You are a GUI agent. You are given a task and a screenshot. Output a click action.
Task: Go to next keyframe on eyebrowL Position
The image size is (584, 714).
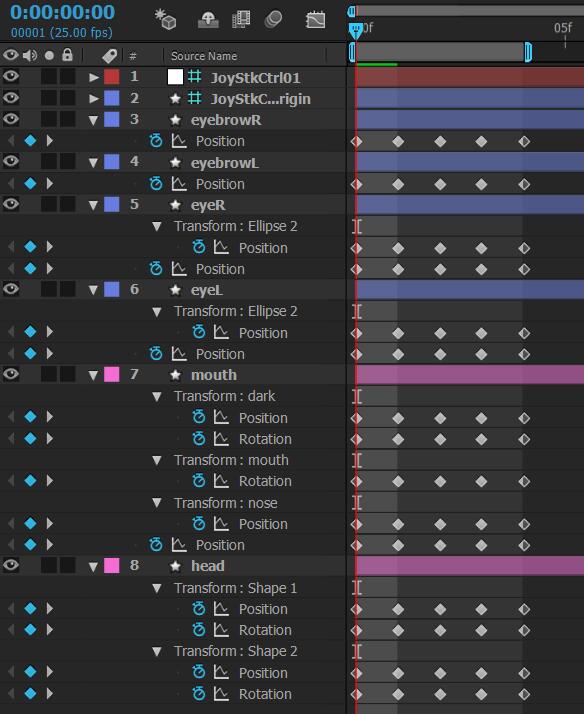tap(50, 184)
